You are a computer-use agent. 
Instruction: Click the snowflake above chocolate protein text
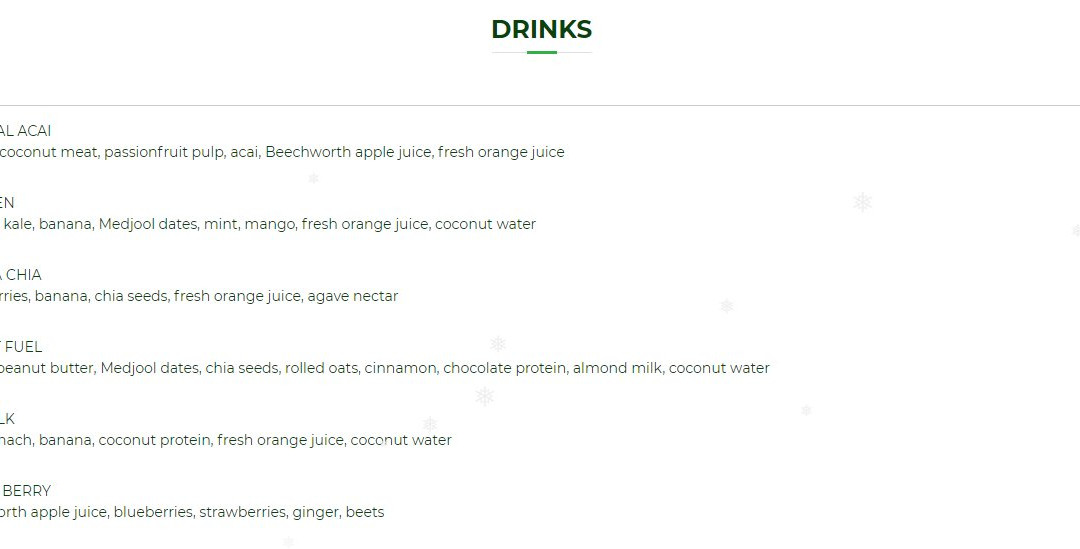[497, 343]
